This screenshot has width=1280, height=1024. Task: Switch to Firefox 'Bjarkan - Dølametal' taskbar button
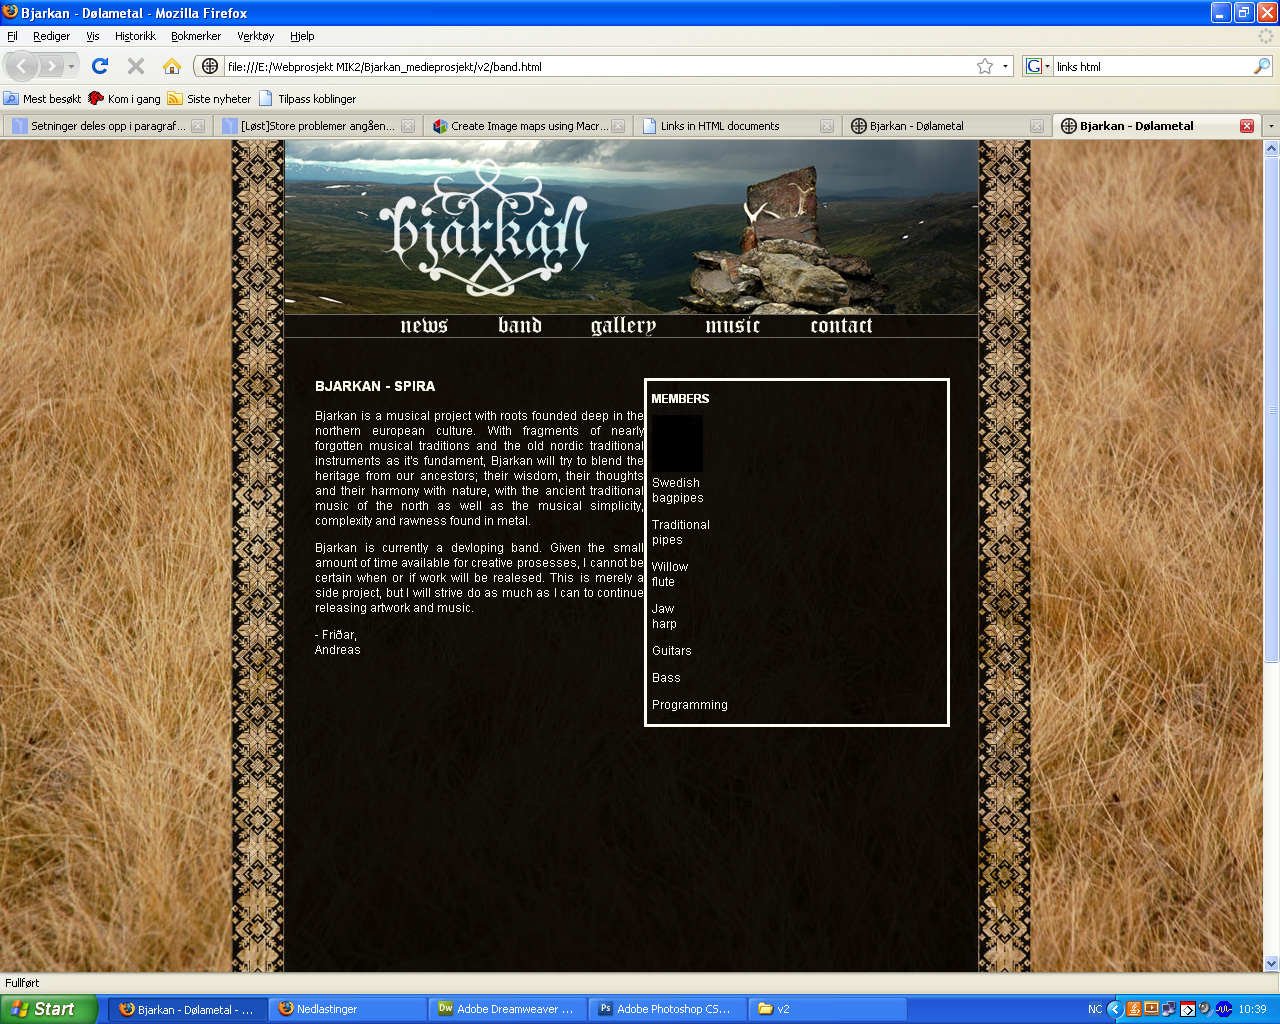188,1009
